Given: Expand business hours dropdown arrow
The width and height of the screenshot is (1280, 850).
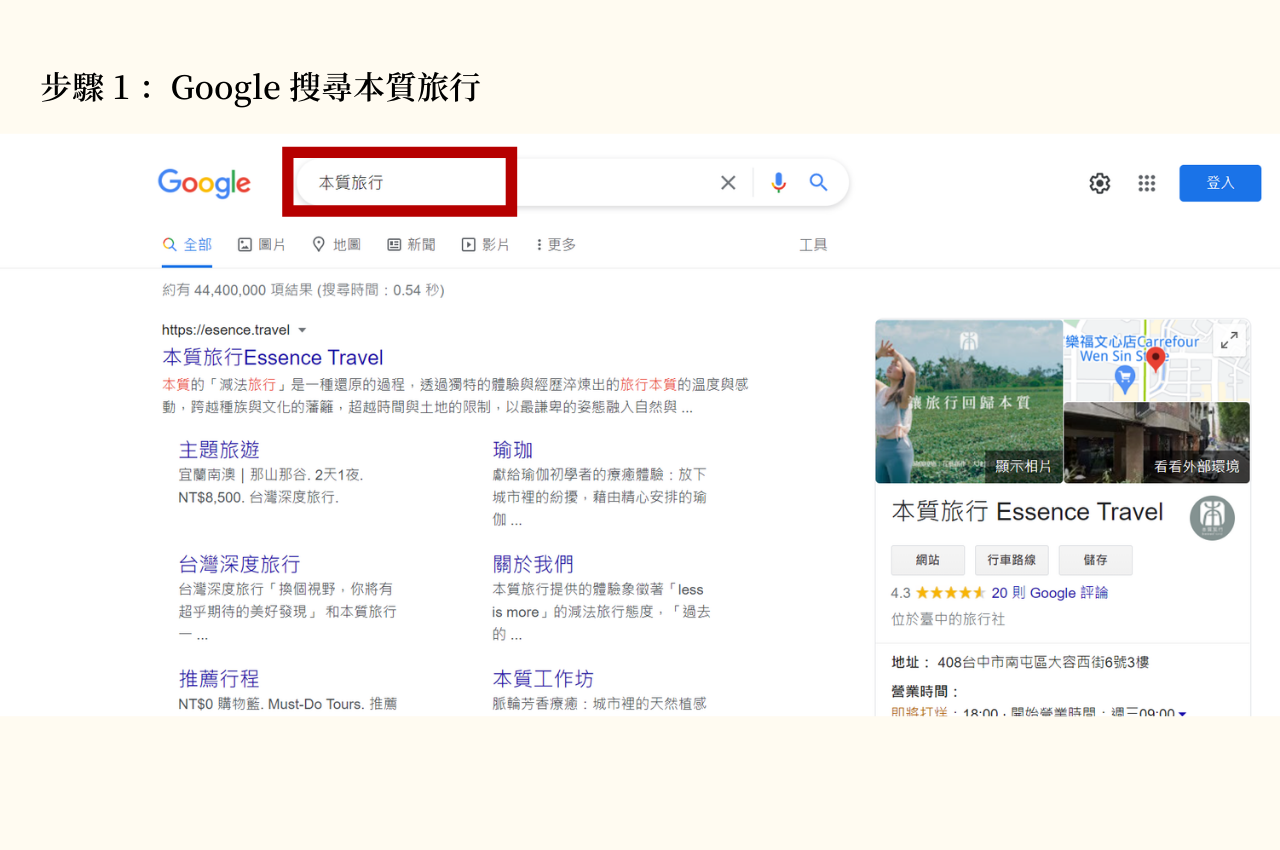Looking at the screenshot, I should 1182,713.
